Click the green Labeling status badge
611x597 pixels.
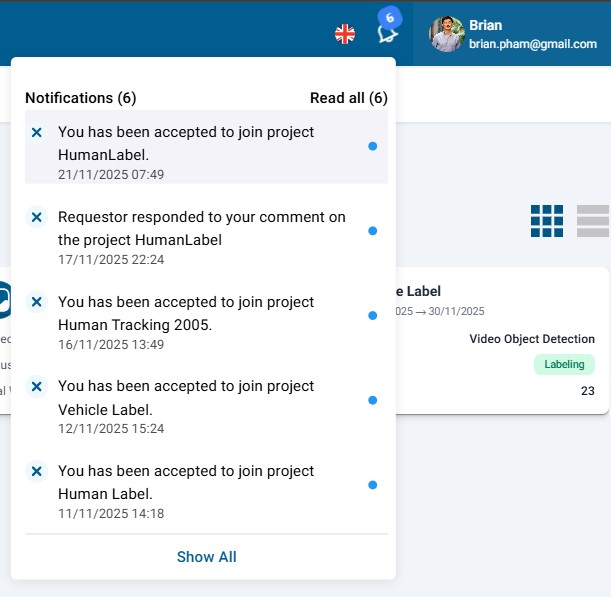(564, 365)
